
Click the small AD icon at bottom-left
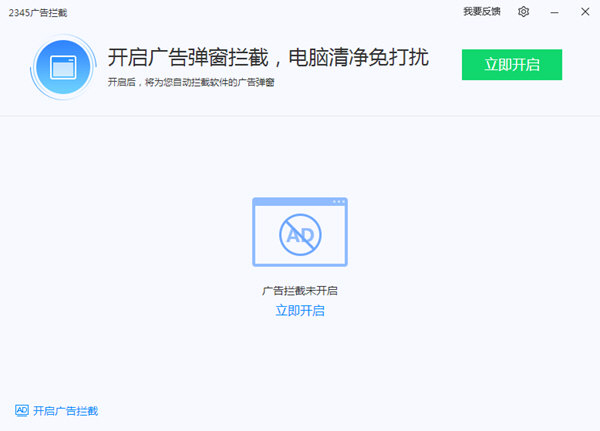click(x=21, y=410)
